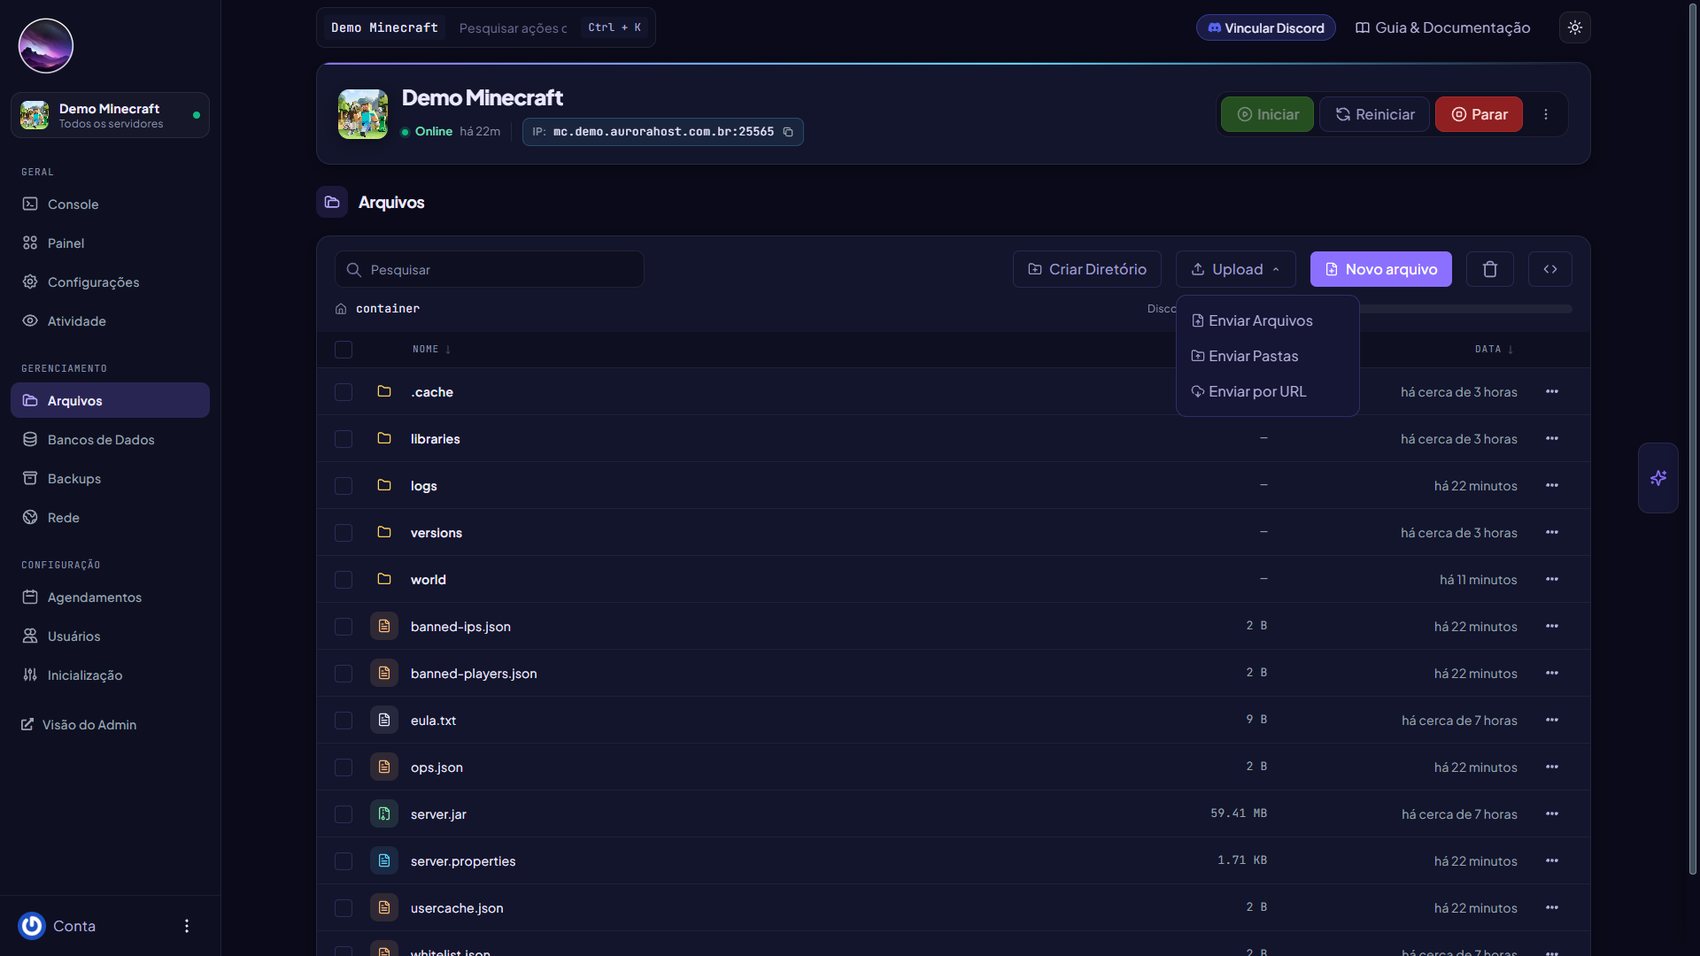Image resolution: width=1700 pixels, height=956 pixels.
Task: Click the trash delete icon in toolbar
Action: coord(1490,269)
